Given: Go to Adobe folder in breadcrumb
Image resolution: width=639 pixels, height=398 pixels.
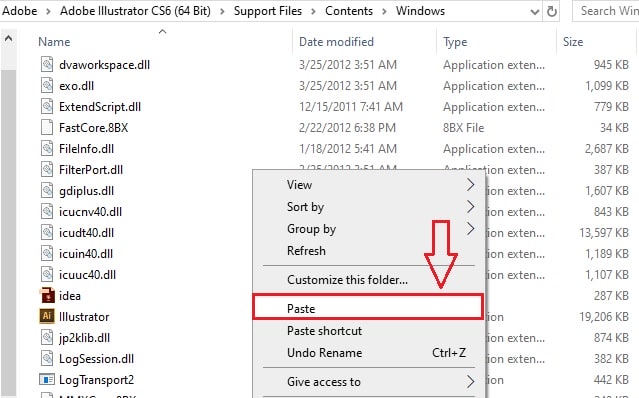Looking at the screenshot, I should click(x=19, y=11).
